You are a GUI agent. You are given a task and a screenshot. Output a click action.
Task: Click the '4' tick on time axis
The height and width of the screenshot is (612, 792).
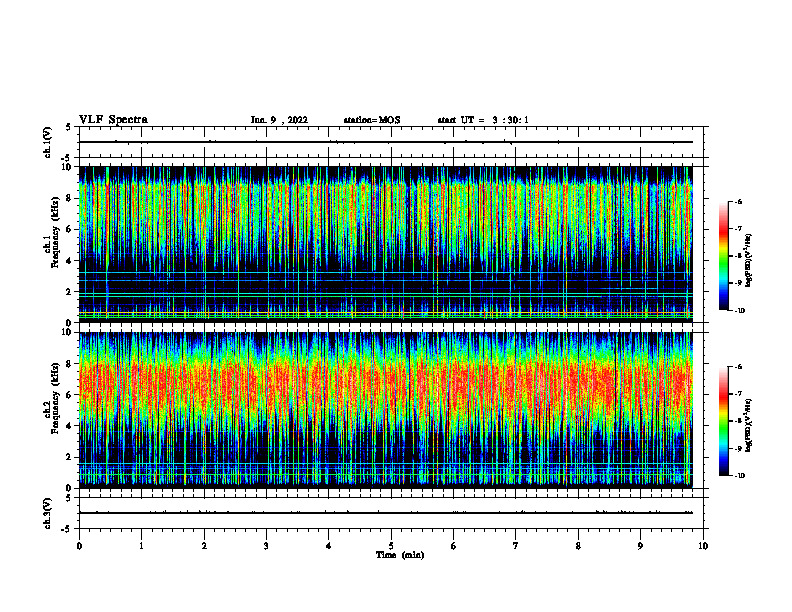329,546
